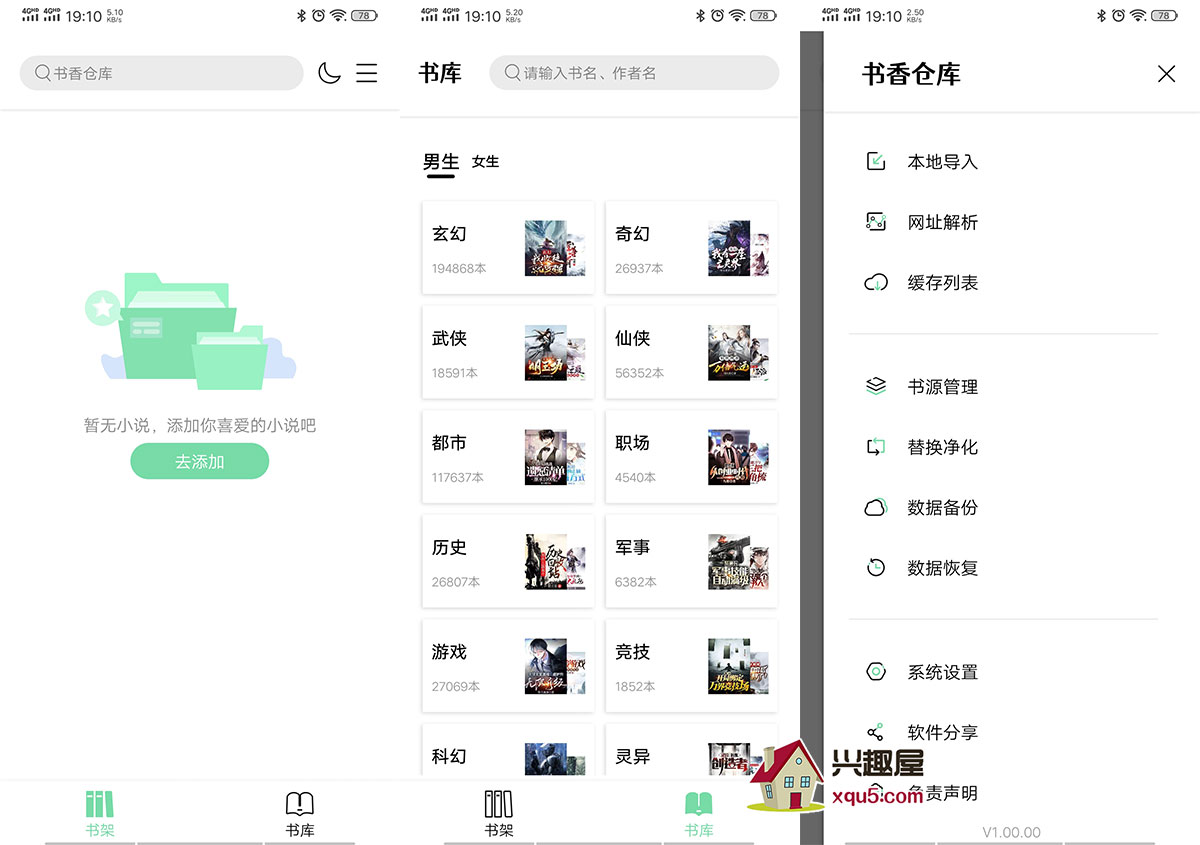Click the 数据恢复 restore icon
The height and width of the screenshot is (845, 1200).
point(876,567)
